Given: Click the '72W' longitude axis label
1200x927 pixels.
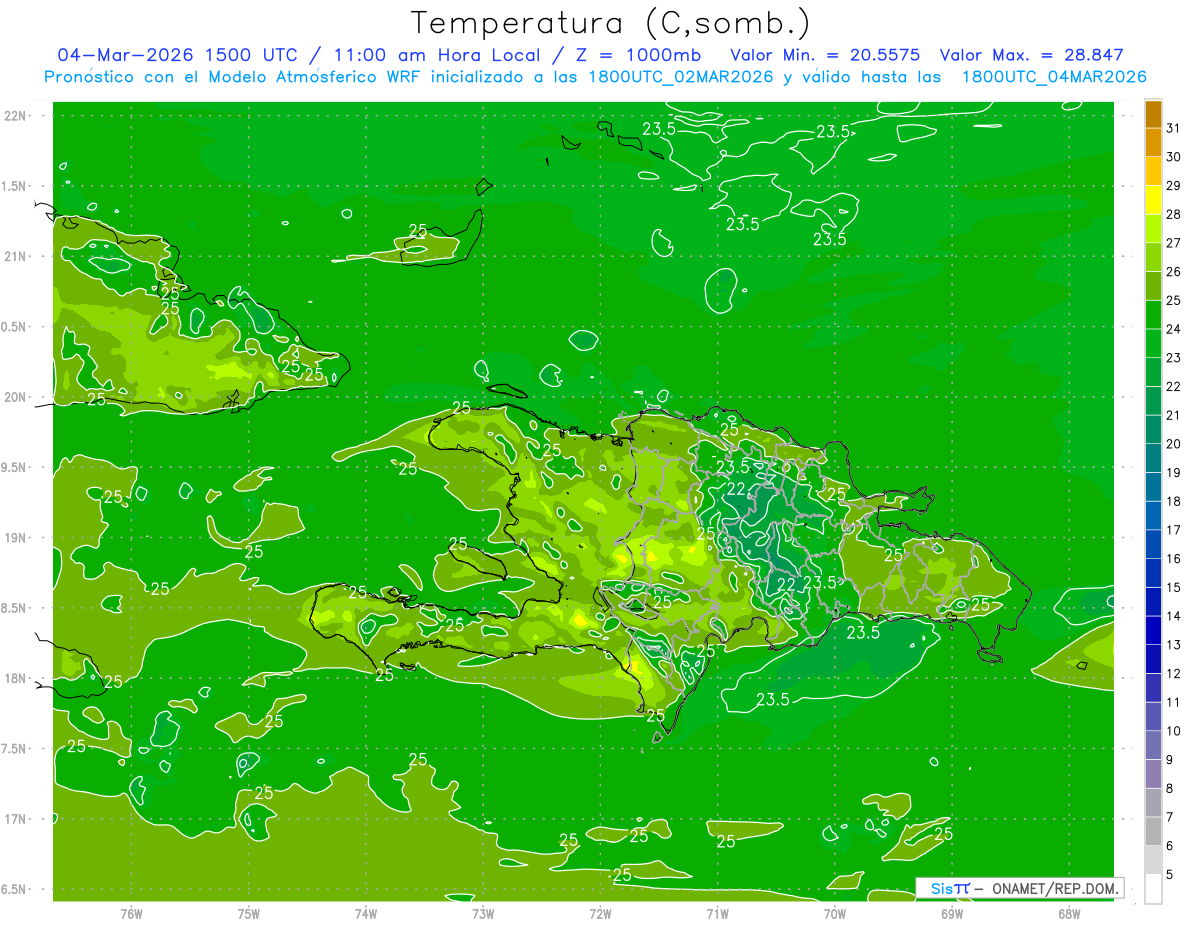Looking at the screenshot, I should pyautogui.click(x=600, y=913).
